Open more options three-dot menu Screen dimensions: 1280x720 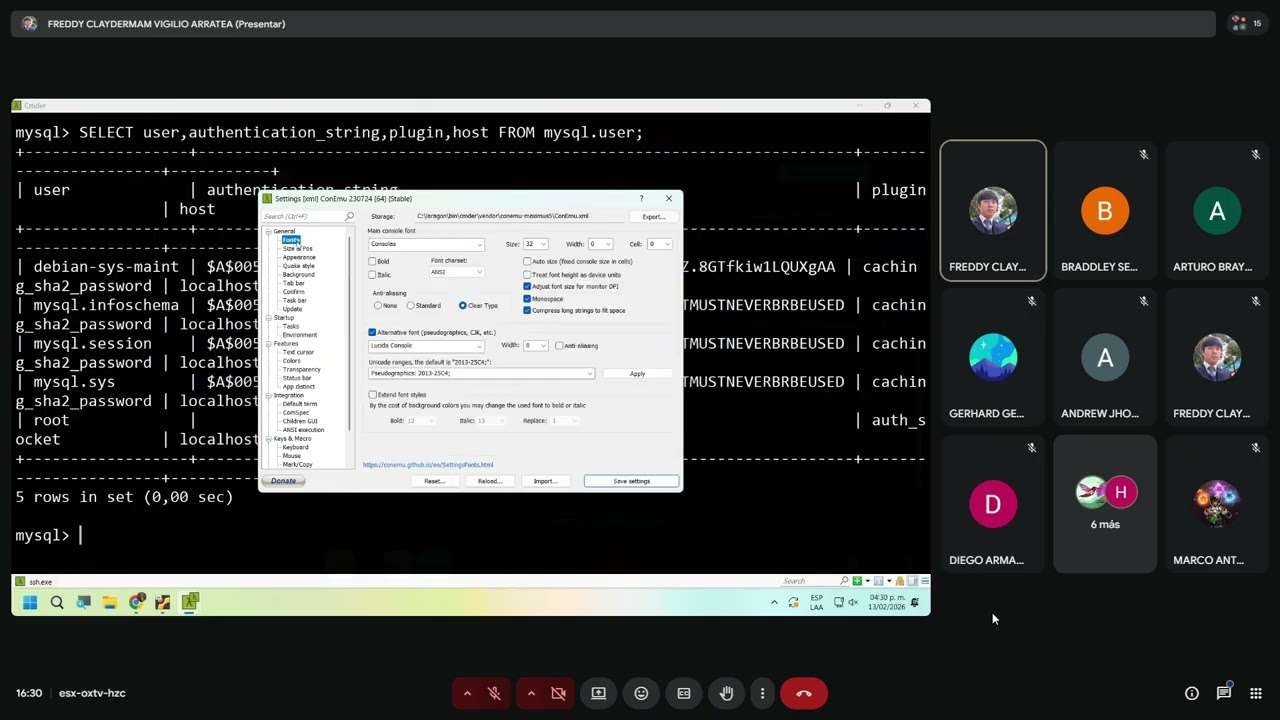coord(762,693)
